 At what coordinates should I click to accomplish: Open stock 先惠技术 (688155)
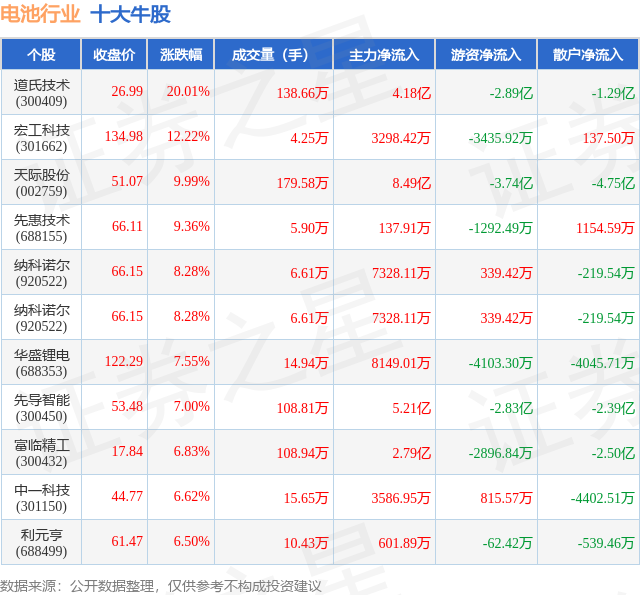[41, 228]
